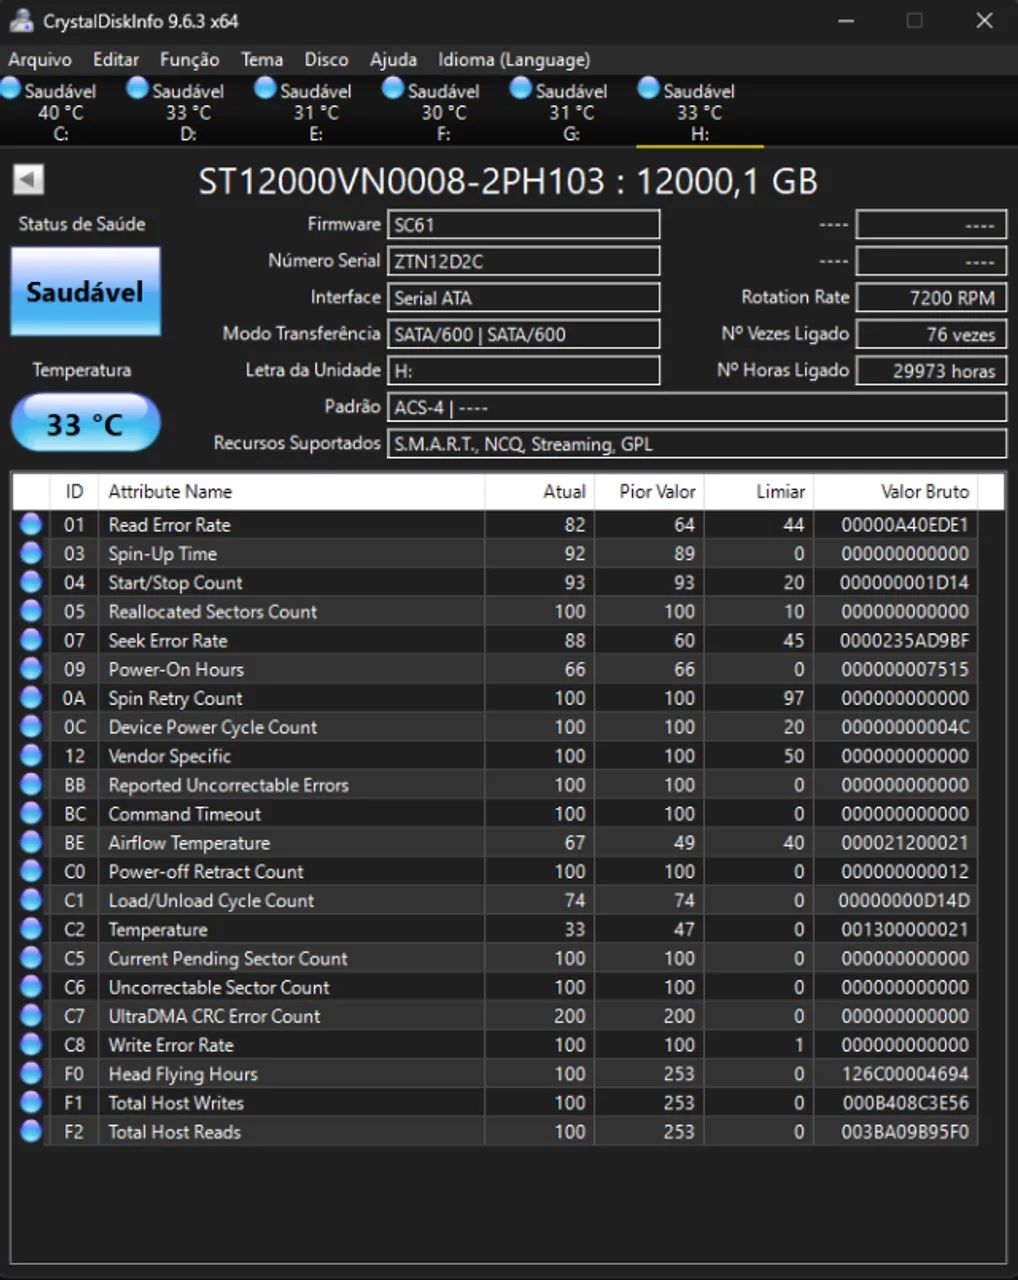1018x1280 pixels.
Task: Click the Firmware field SC61
Action: (x=523, y=225)
